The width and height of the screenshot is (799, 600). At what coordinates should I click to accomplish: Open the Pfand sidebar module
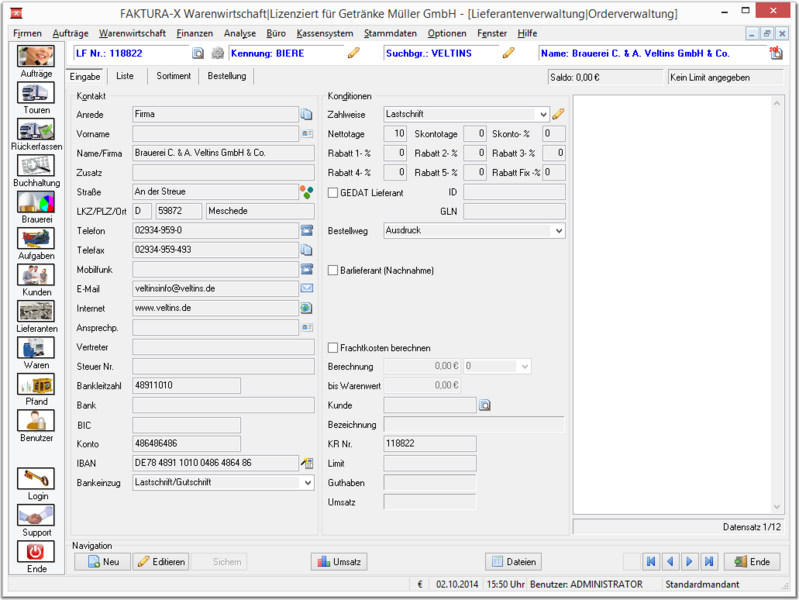click(36, 384)
